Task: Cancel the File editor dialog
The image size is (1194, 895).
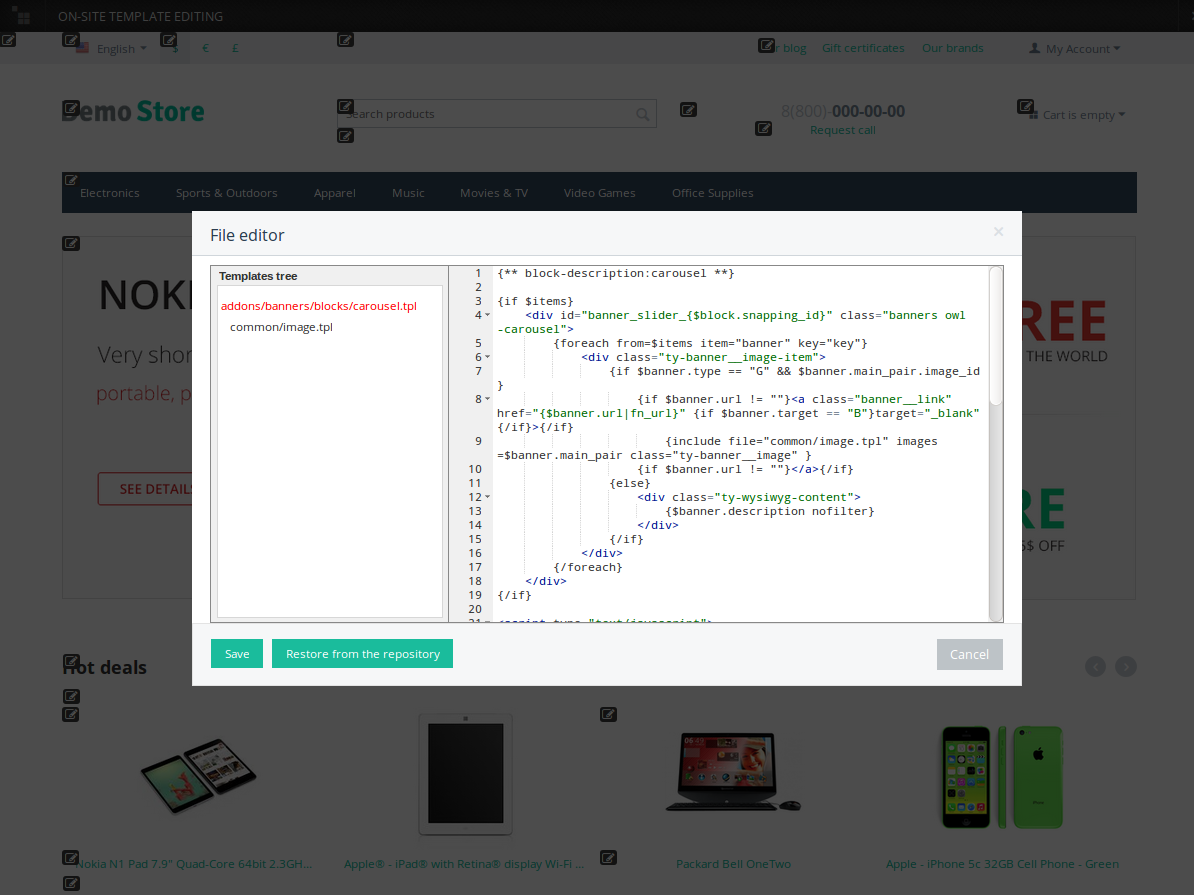Action: (x=969, y=654)
